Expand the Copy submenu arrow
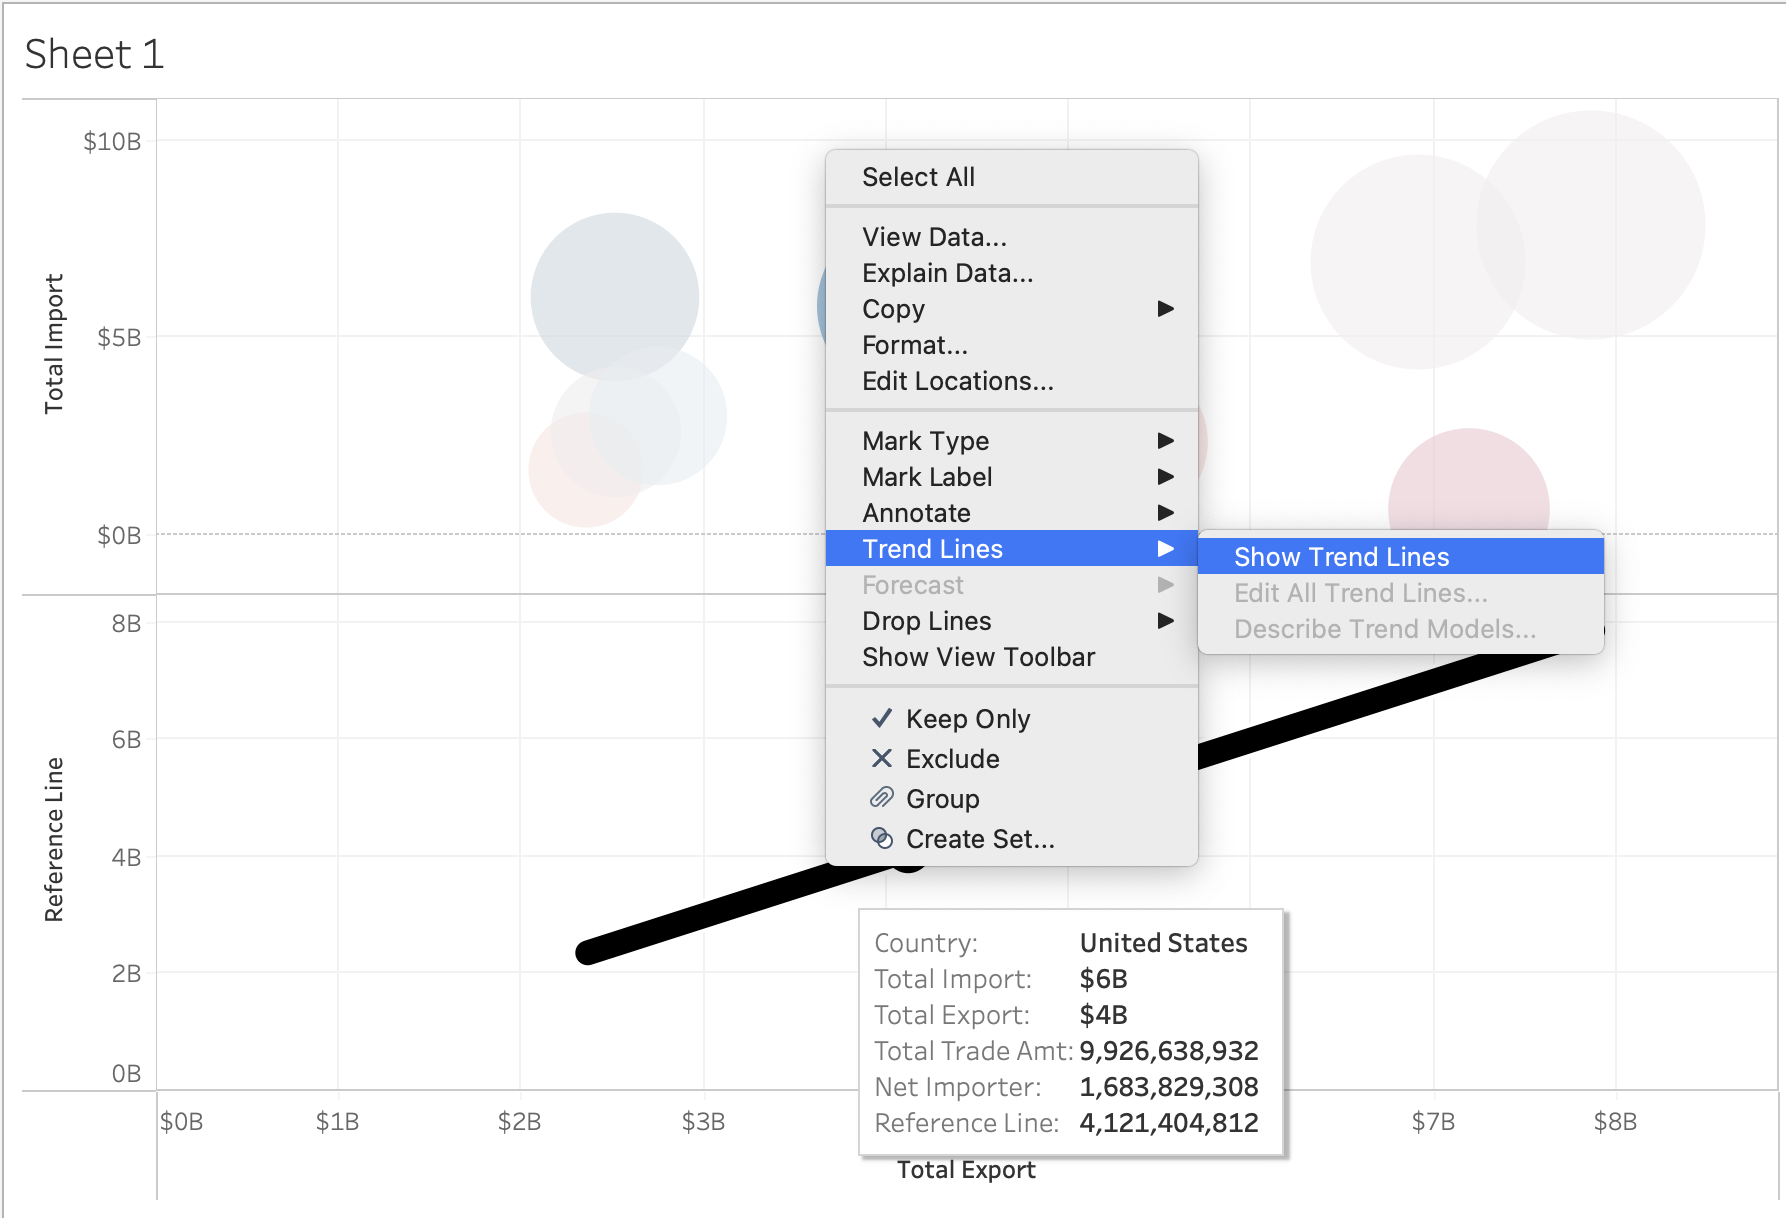 [x=1165, y=309]
